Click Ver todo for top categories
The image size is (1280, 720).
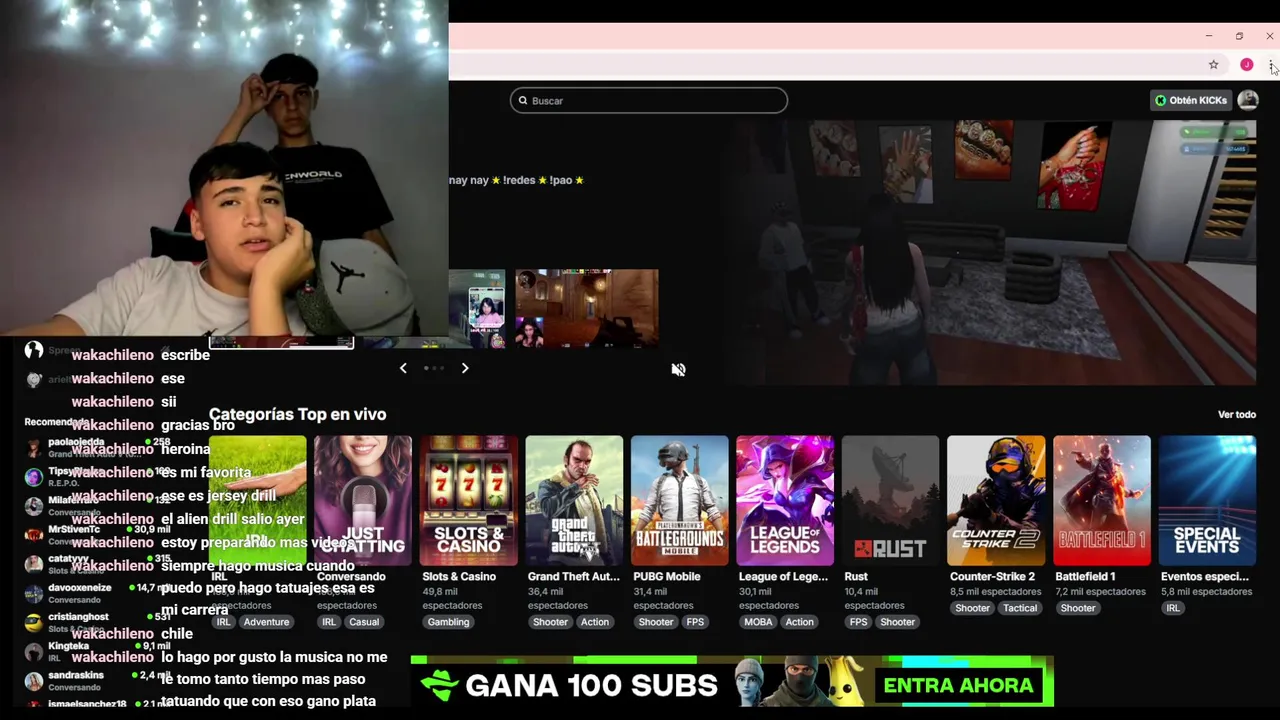click(x=1237, y=414)
